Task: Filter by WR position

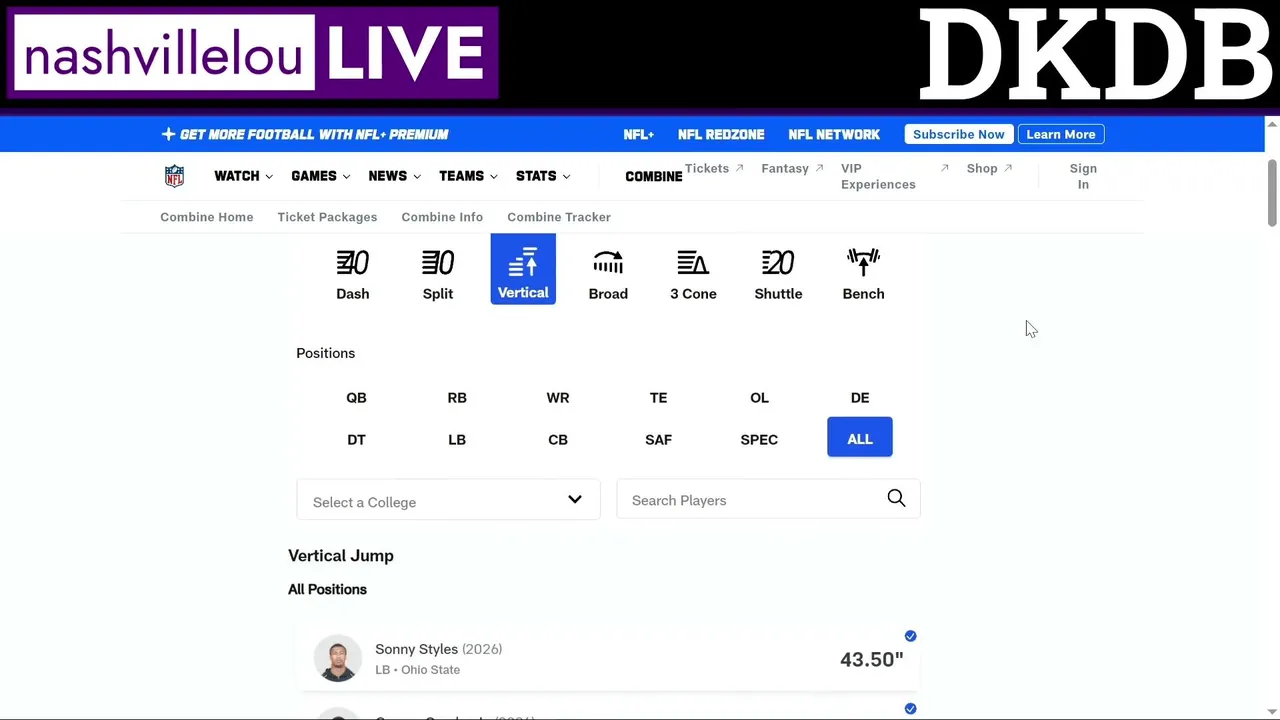Action: (558, 398)
